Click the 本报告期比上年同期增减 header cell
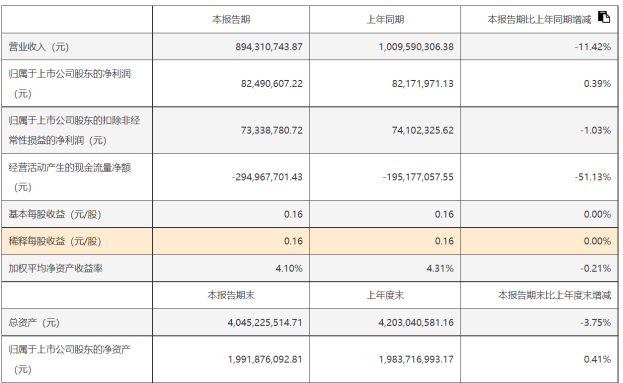This screenshot has height=383, width=623. point(539,19)
